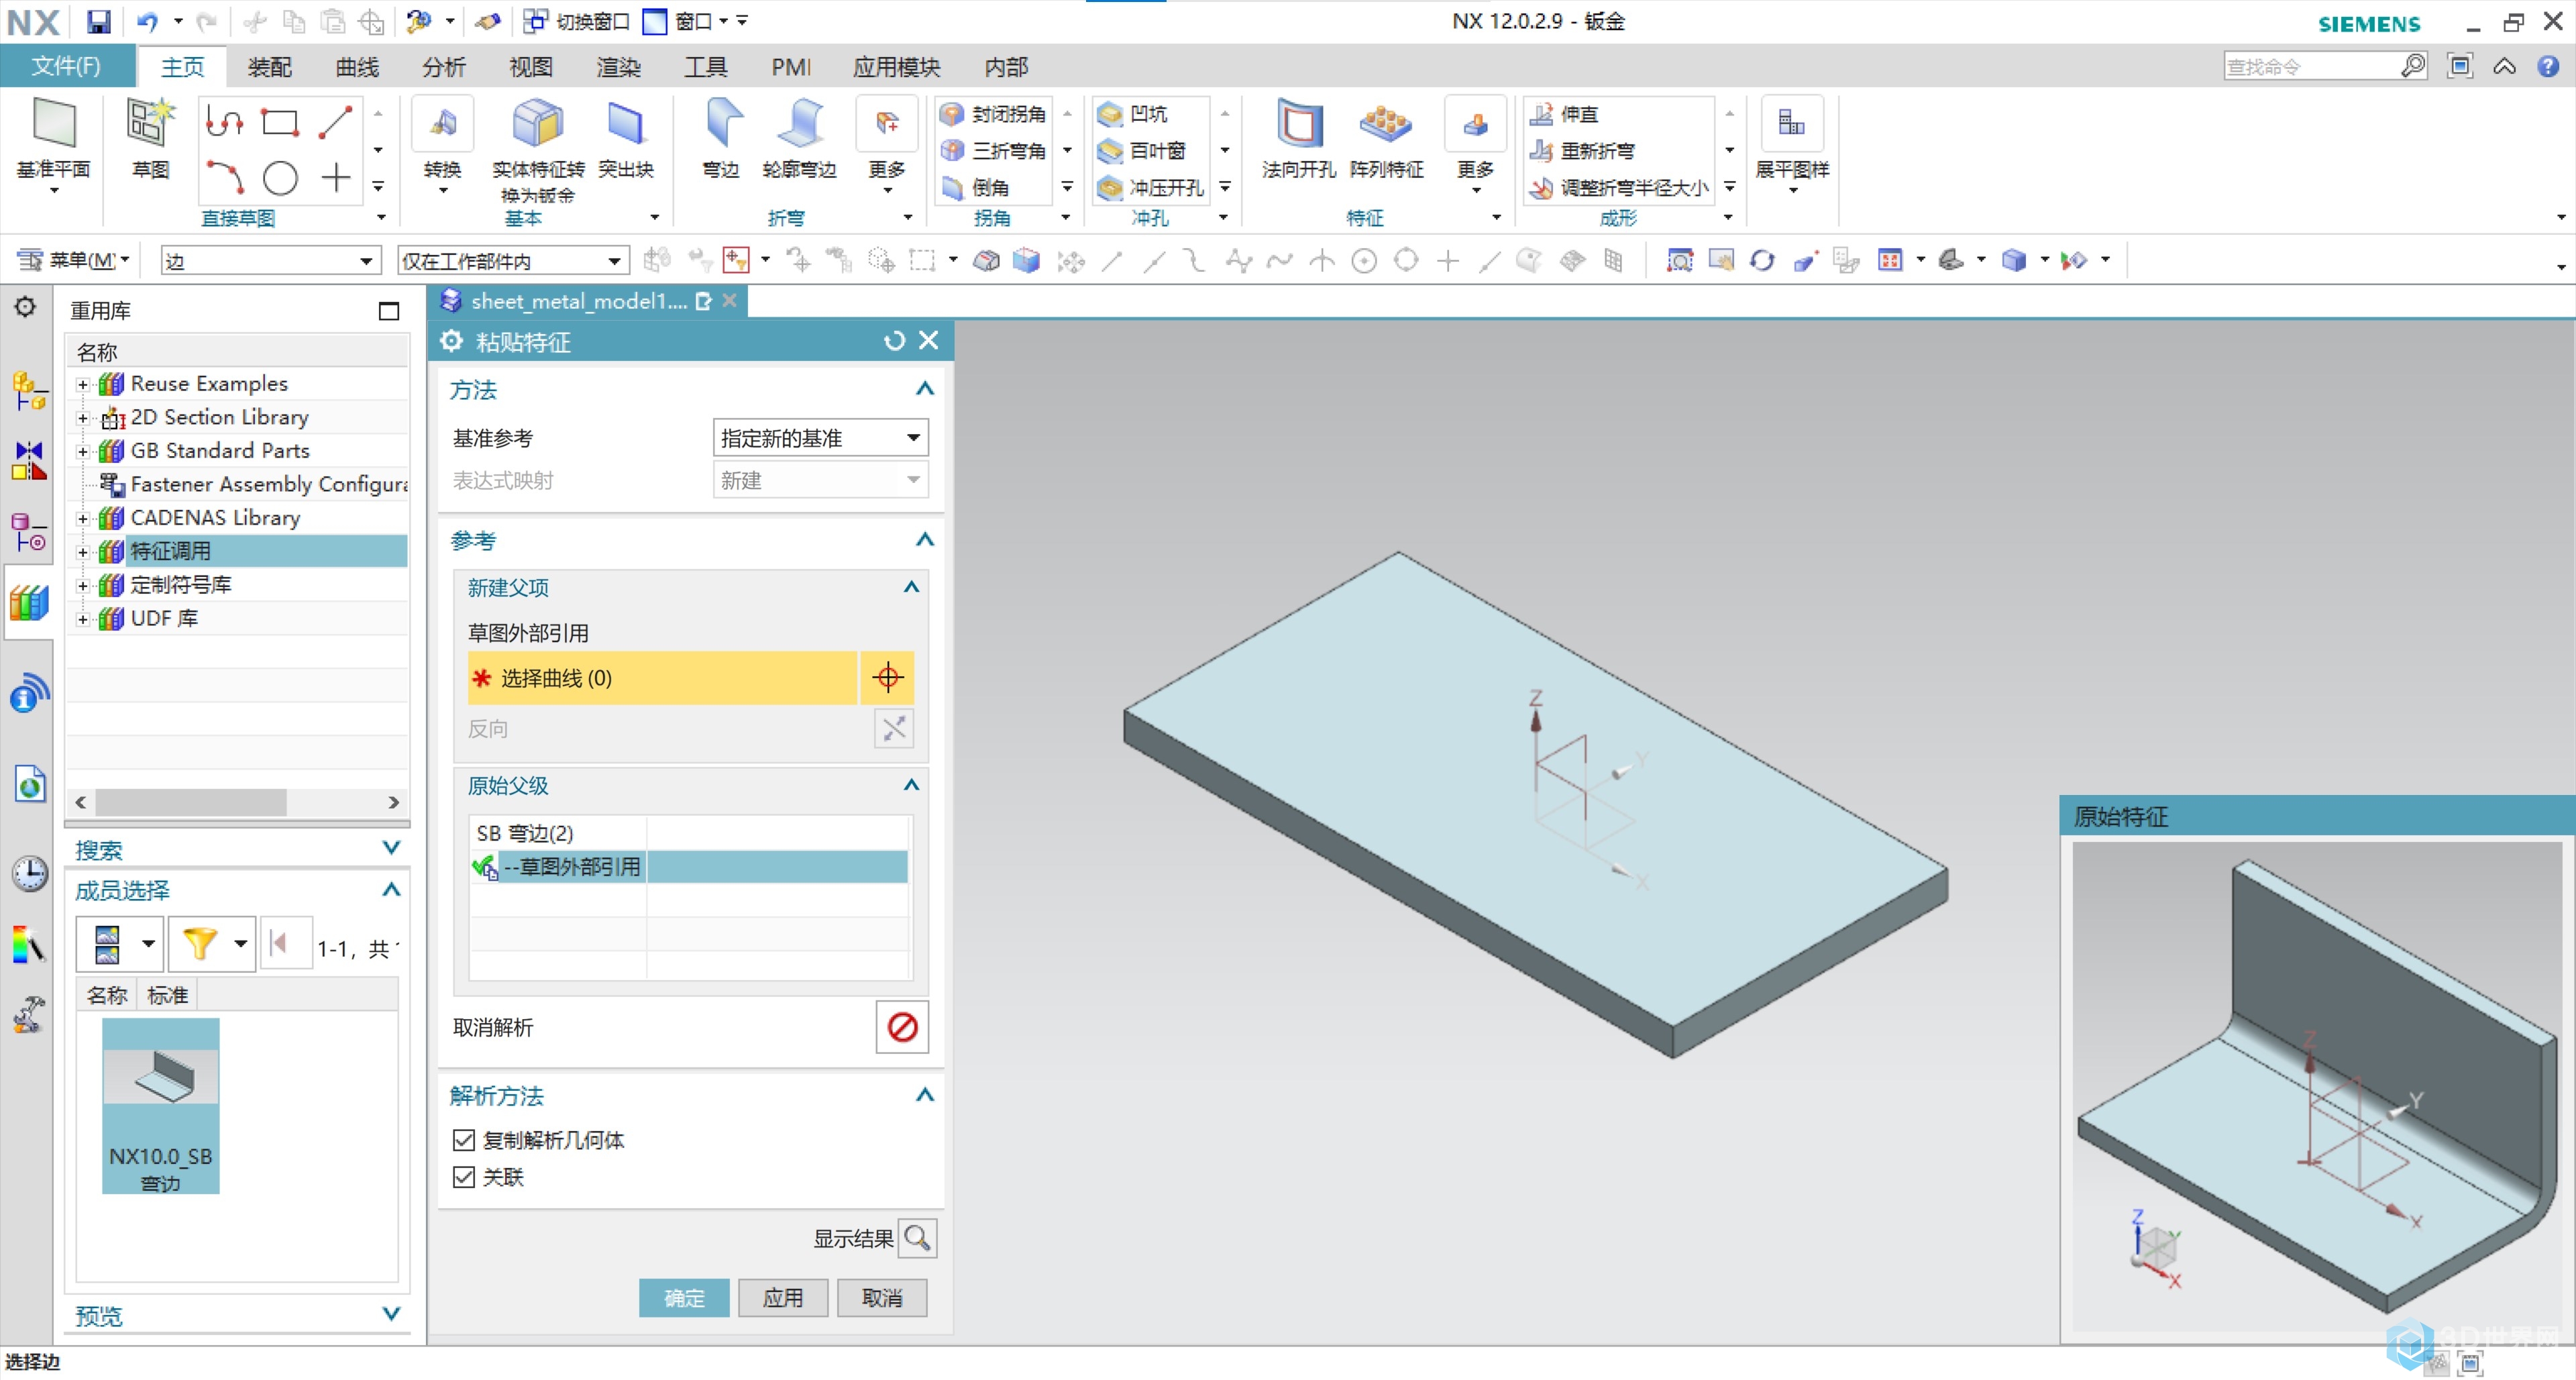Click the 显示结果 magnifier icon
Viewport: 2576px width, 1380px height.
point(917,1238)
